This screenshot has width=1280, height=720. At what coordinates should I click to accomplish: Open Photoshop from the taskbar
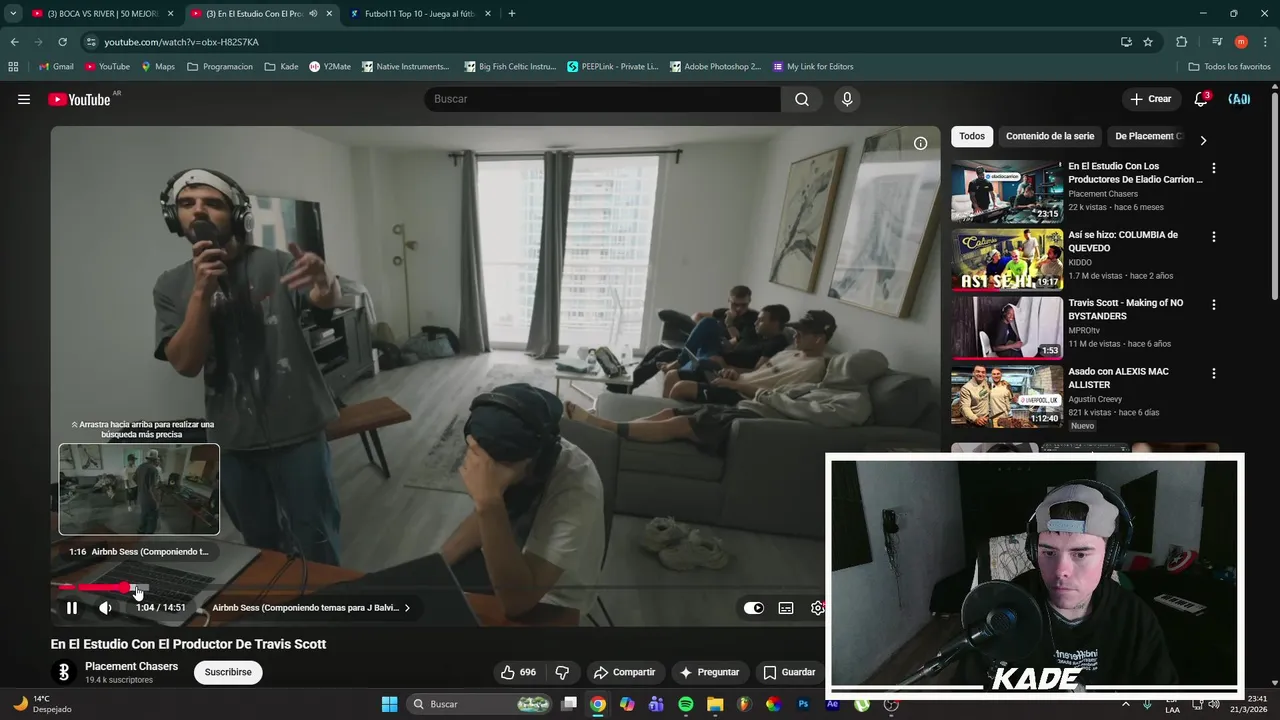pyautogui.click(x=803, y=704)
